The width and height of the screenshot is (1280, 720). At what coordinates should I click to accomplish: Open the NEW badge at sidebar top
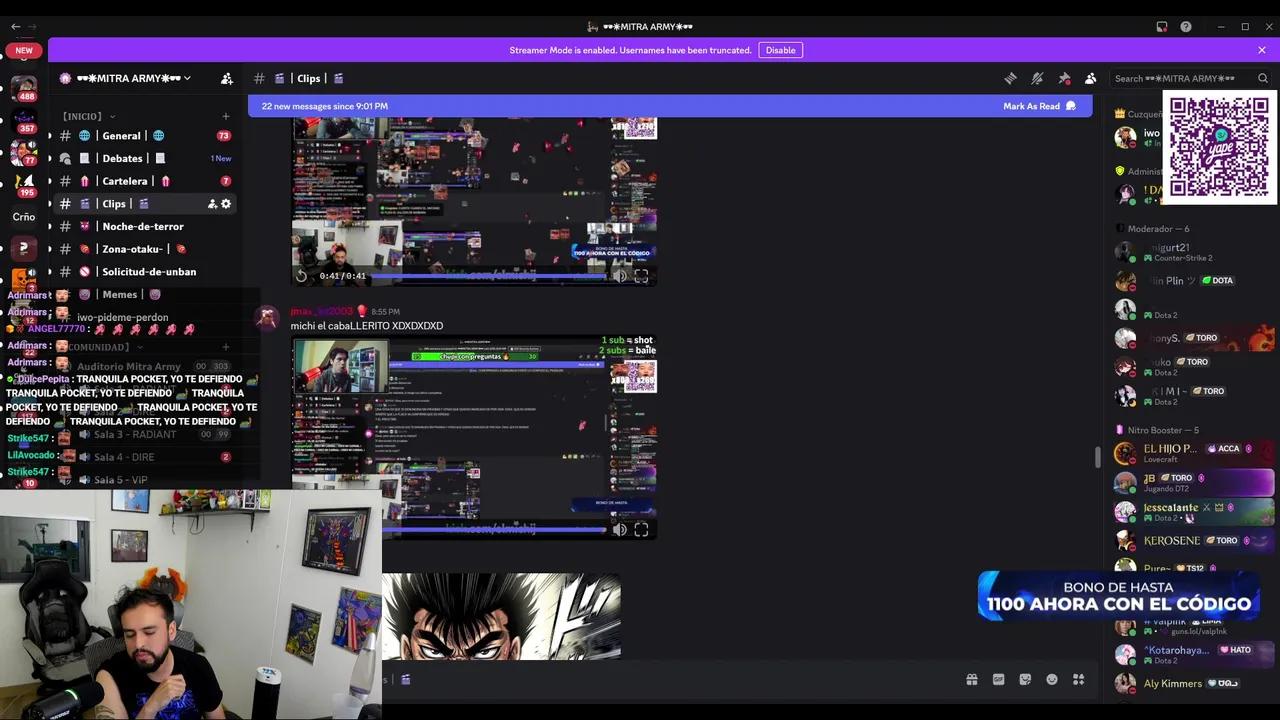click(x=24, y=50)
